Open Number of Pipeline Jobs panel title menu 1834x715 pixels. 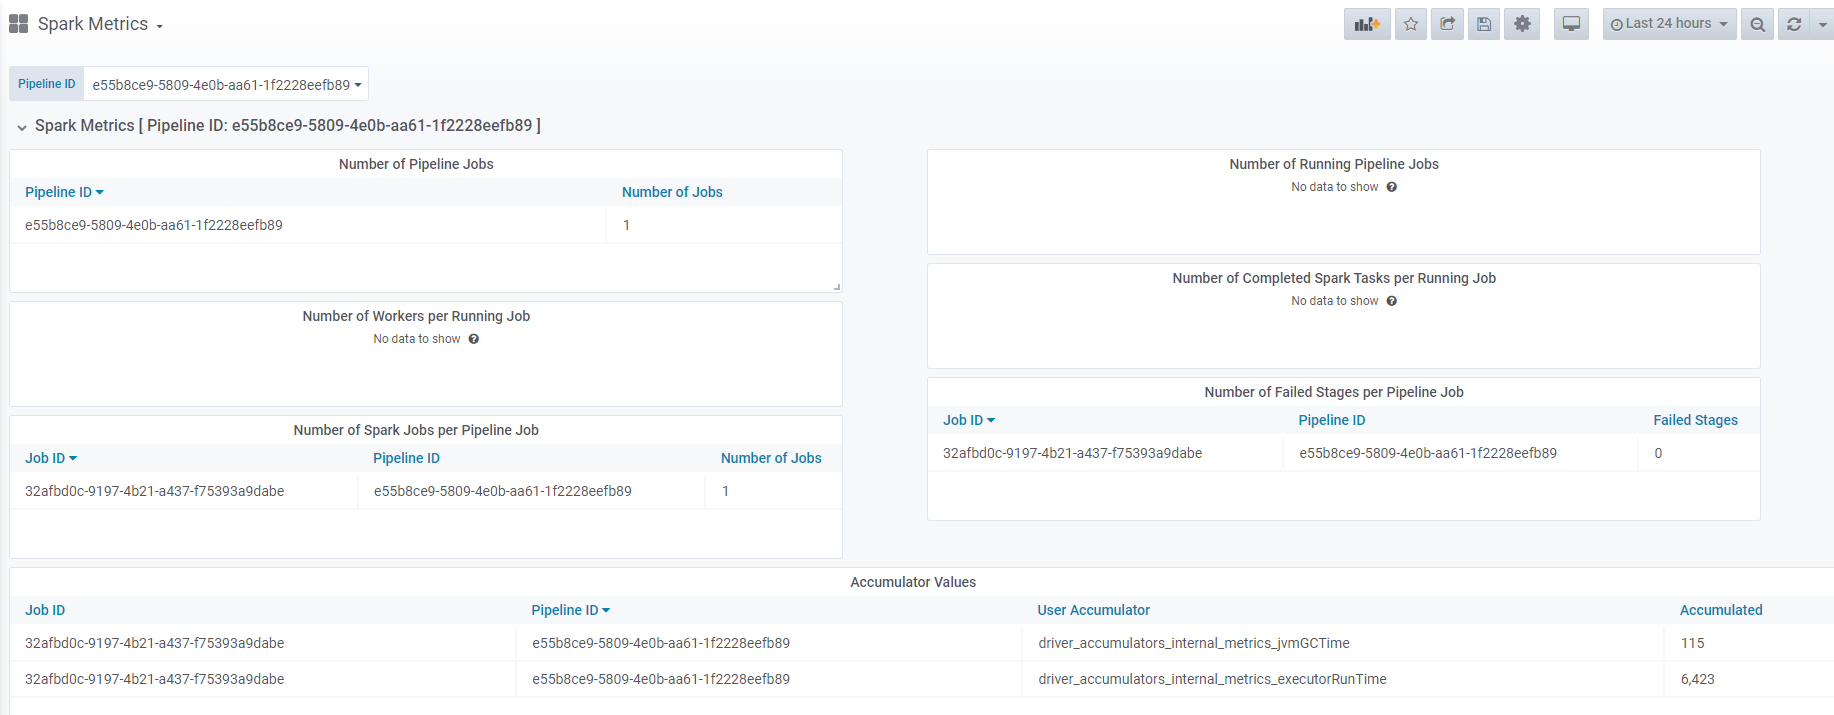[x=416, y=164]
